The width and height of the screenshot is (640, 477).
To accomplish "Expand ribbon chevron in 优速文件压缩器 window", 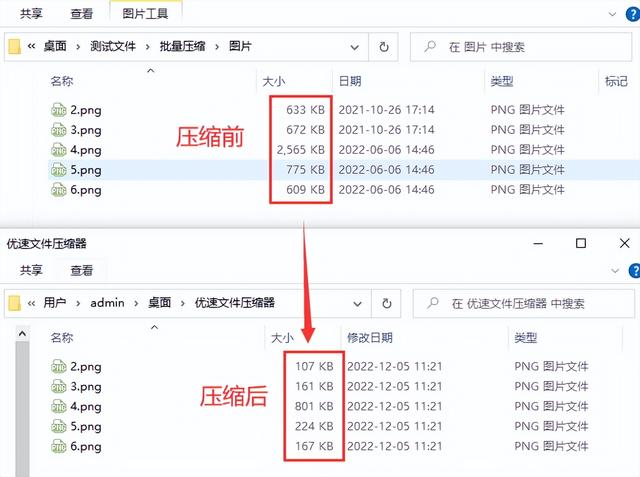I will point(615,271).
